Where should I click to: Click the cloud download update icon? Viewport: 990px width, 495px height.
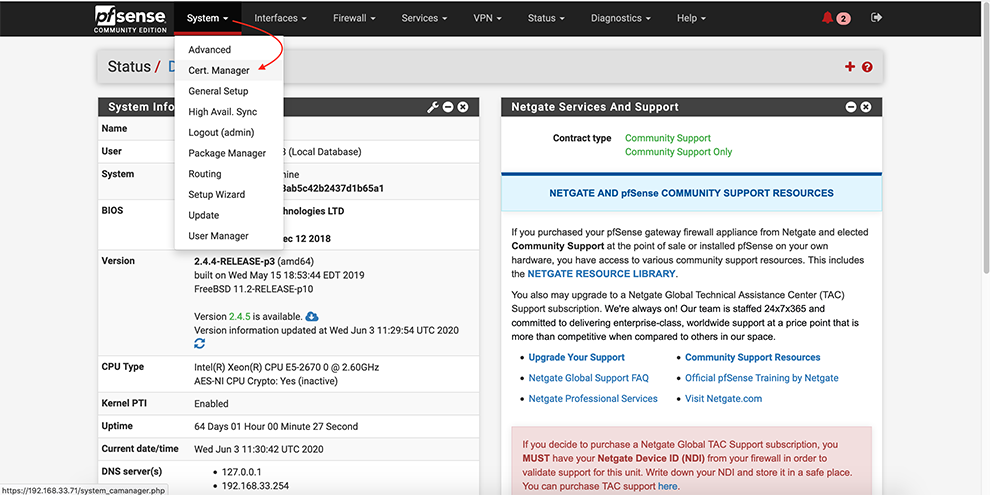click(312, 316)
